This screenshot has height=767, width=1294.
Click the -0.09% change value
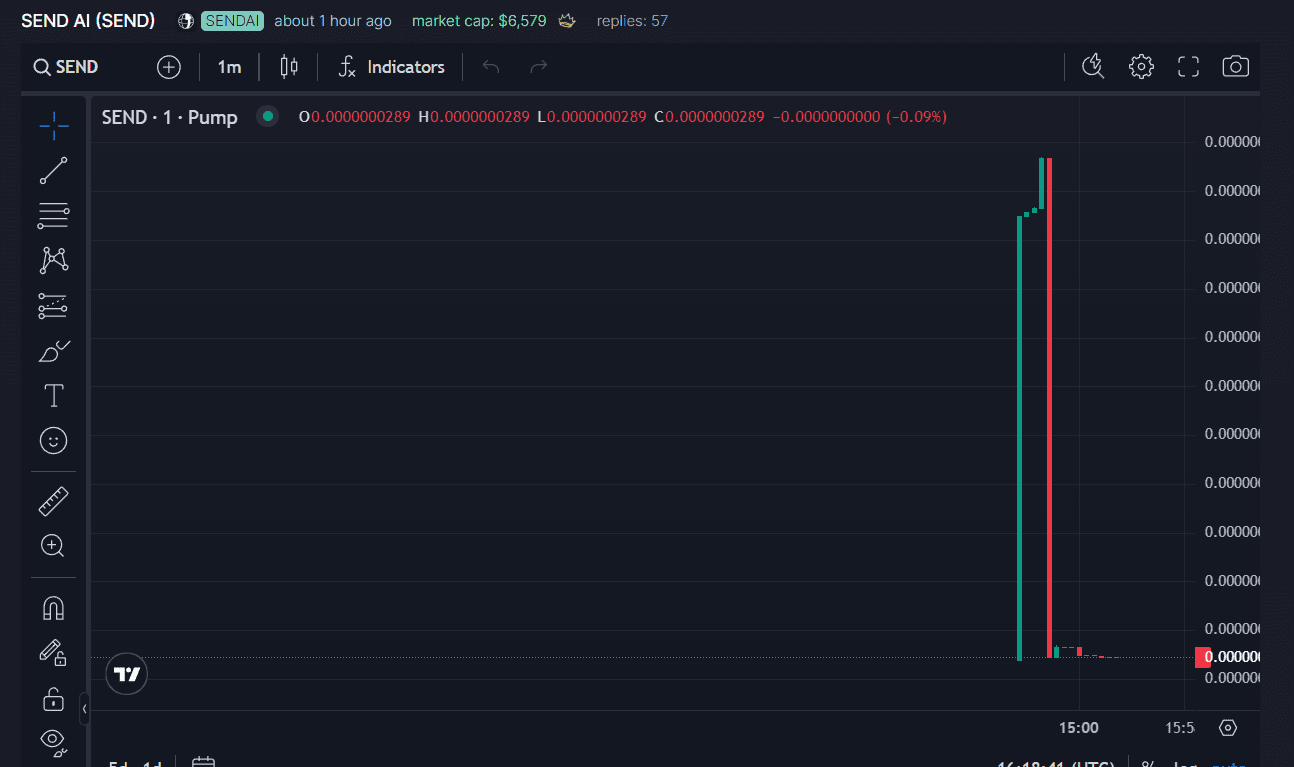pos(916,117)
